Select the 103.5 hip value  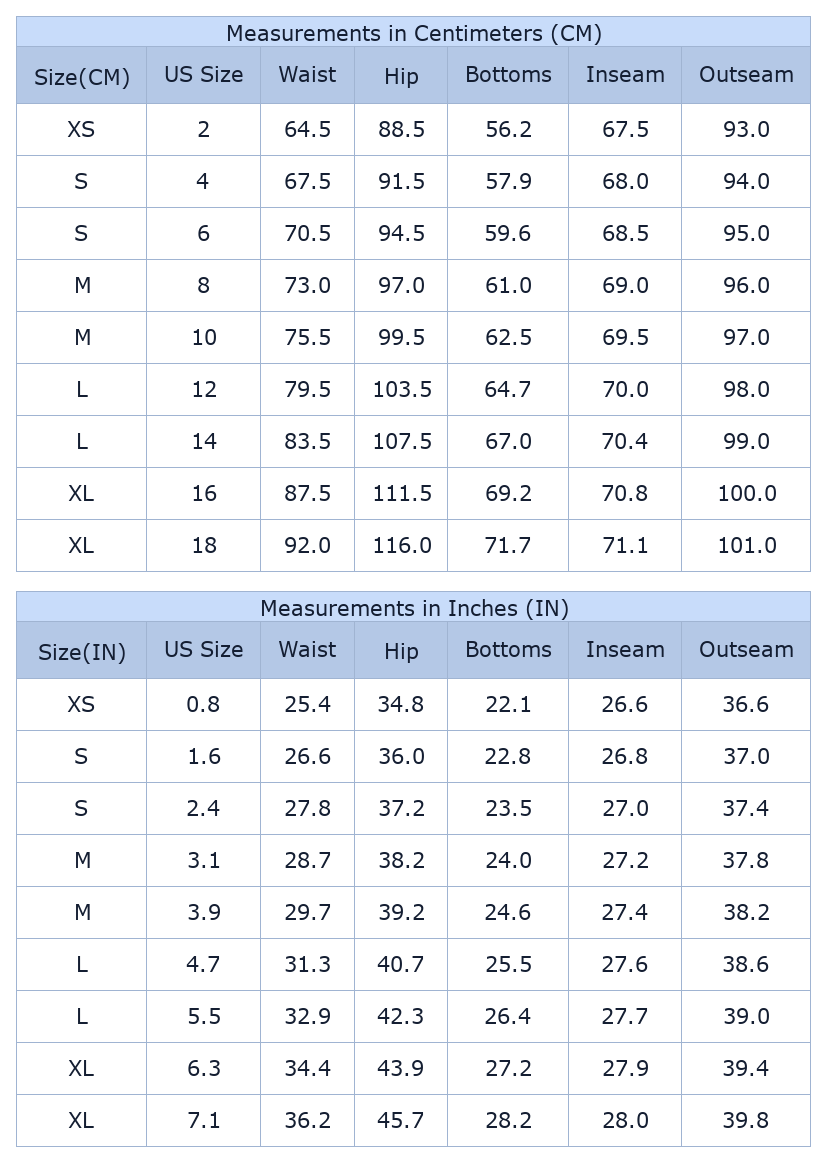point(401,390)
